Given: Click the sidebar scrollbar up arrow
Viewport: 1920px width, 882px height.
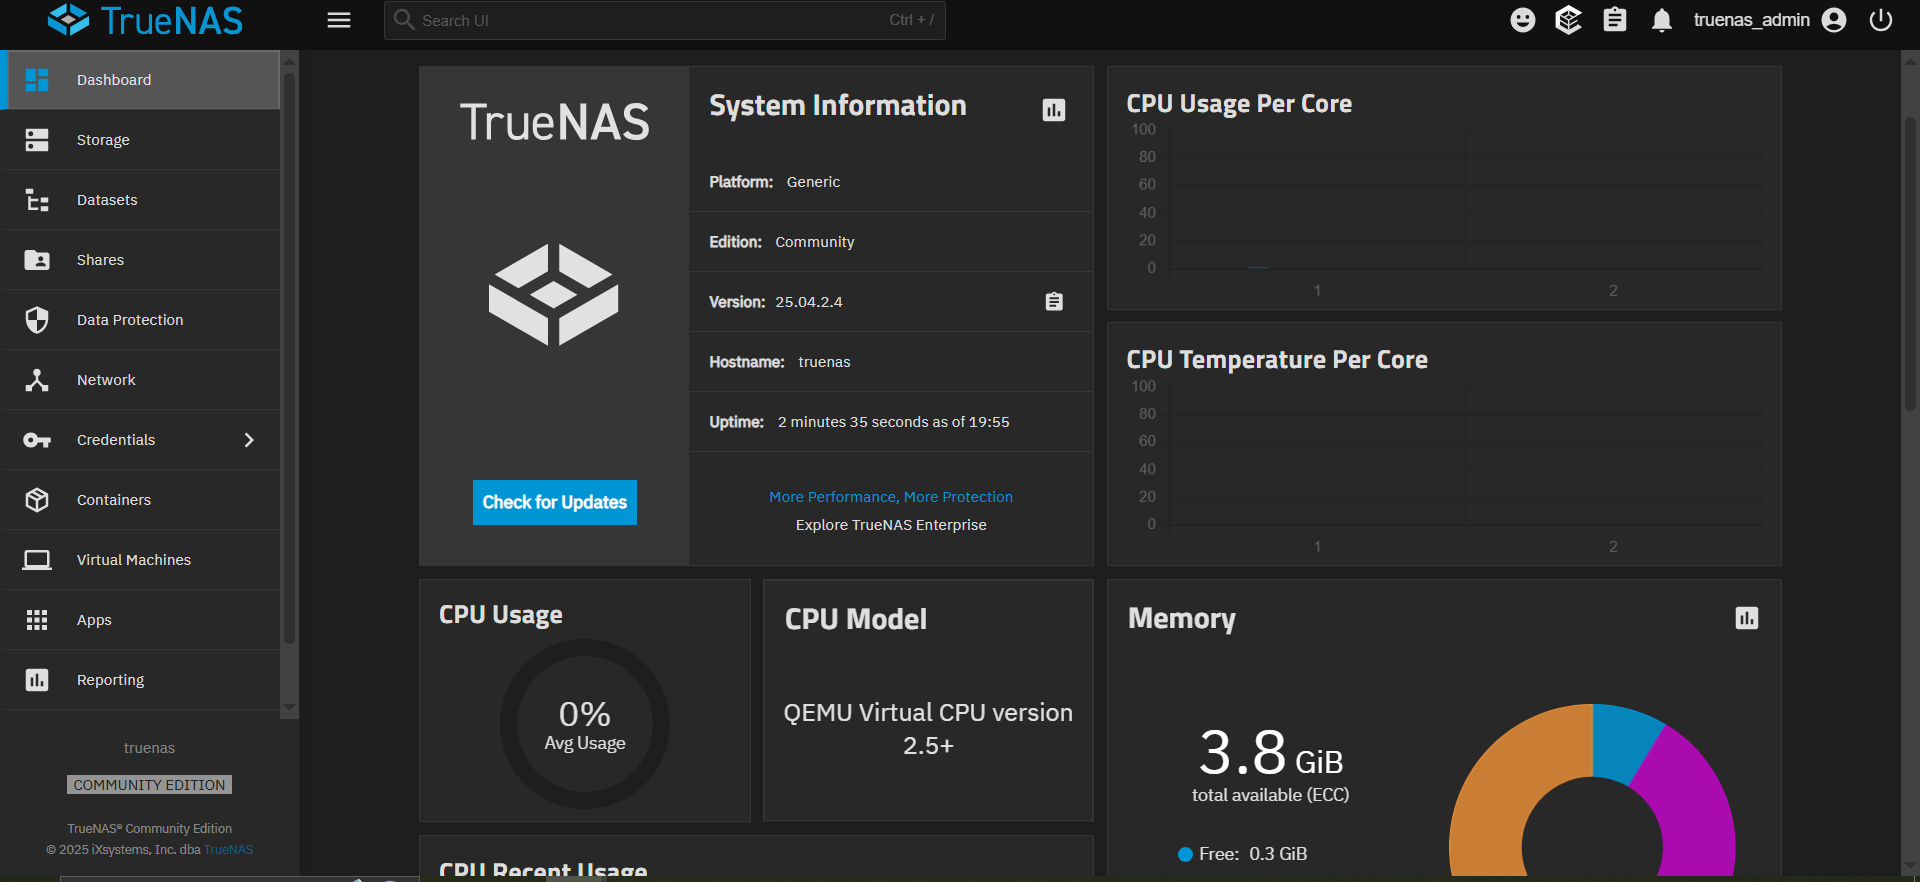Looking at the screenshot, I should click(x=290, y=60).
